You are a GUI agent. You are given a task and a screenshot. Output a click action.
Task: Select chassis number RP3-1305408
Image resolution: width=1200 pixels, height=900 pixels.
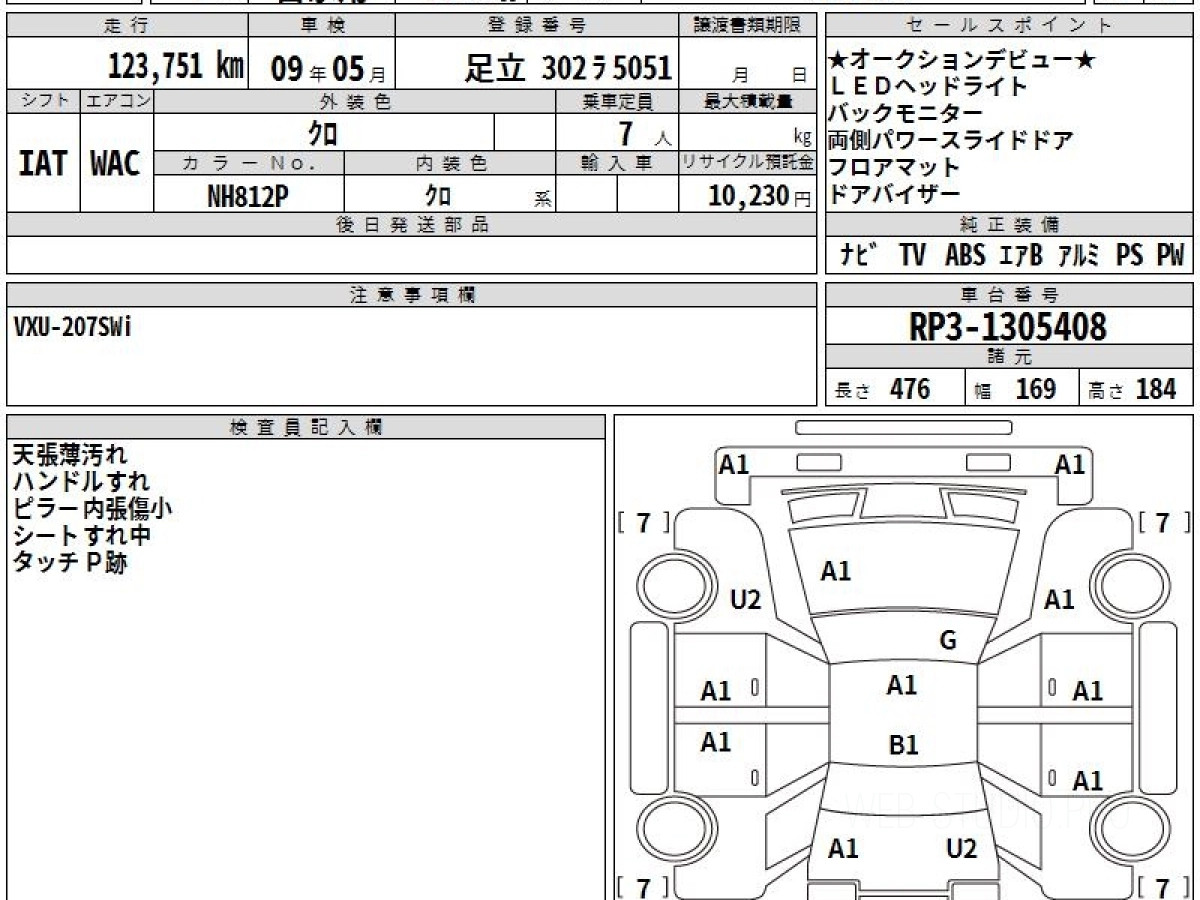pyautogui.click(x=1008, y=327)
